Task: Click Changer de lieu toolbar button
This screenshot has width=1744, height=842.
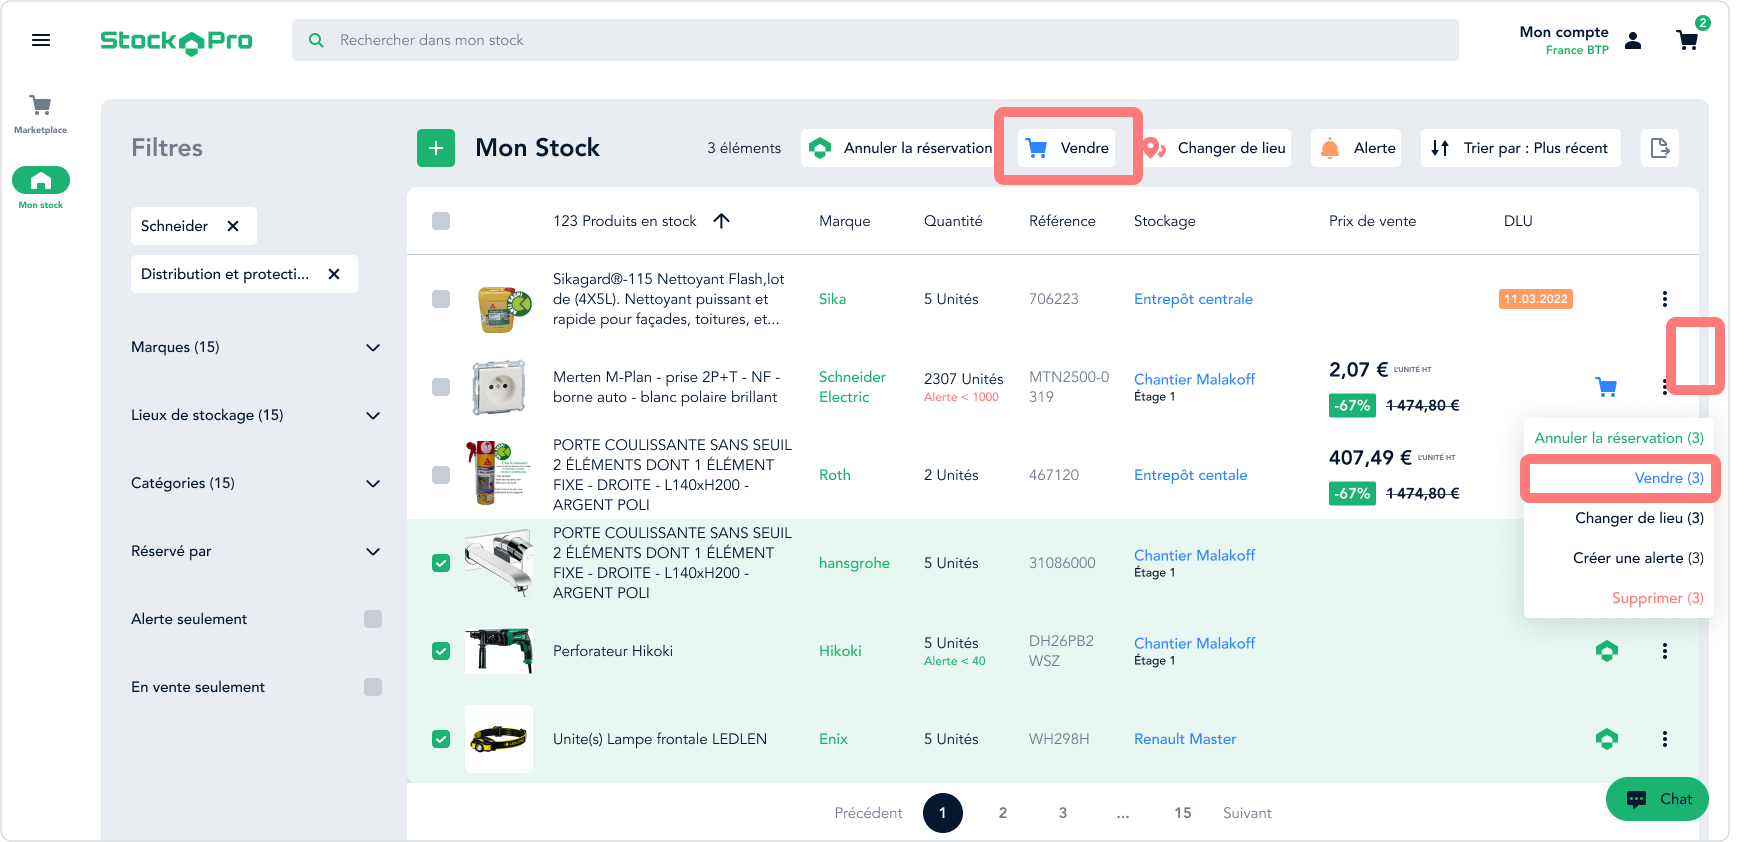Action: pyautogui.click(x=1215, y=148)
